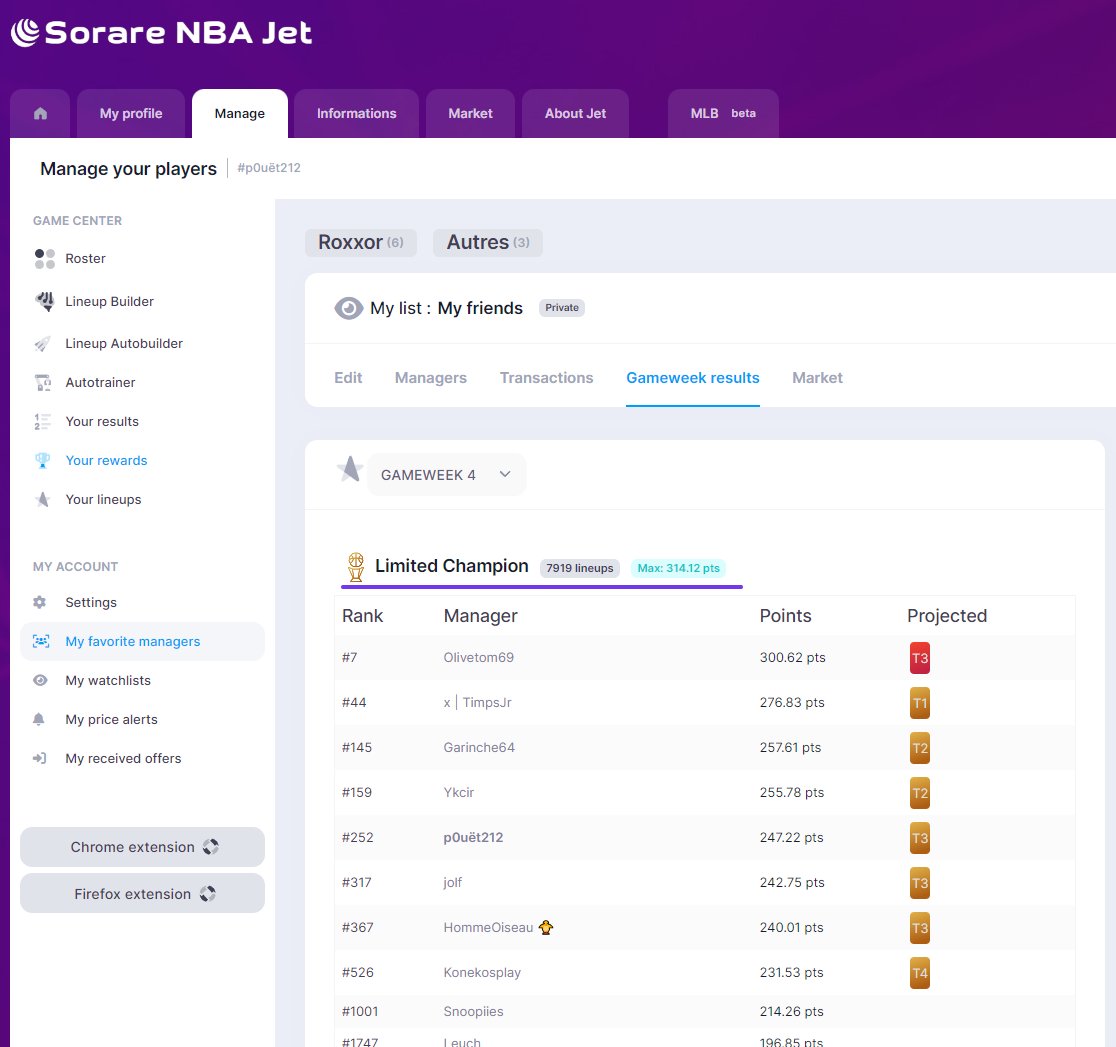This screenshot has width=1116, height=1047.
Task: Click the My price alerts bell icon
Action: coord(38,720)
